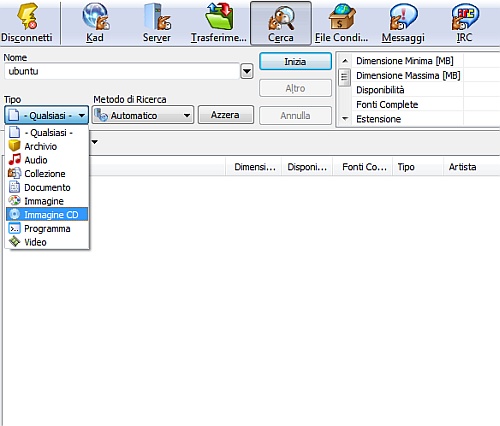Sort results by Artista column header
The height and width of the screenshot is (426, 500).
pos(462,167)
